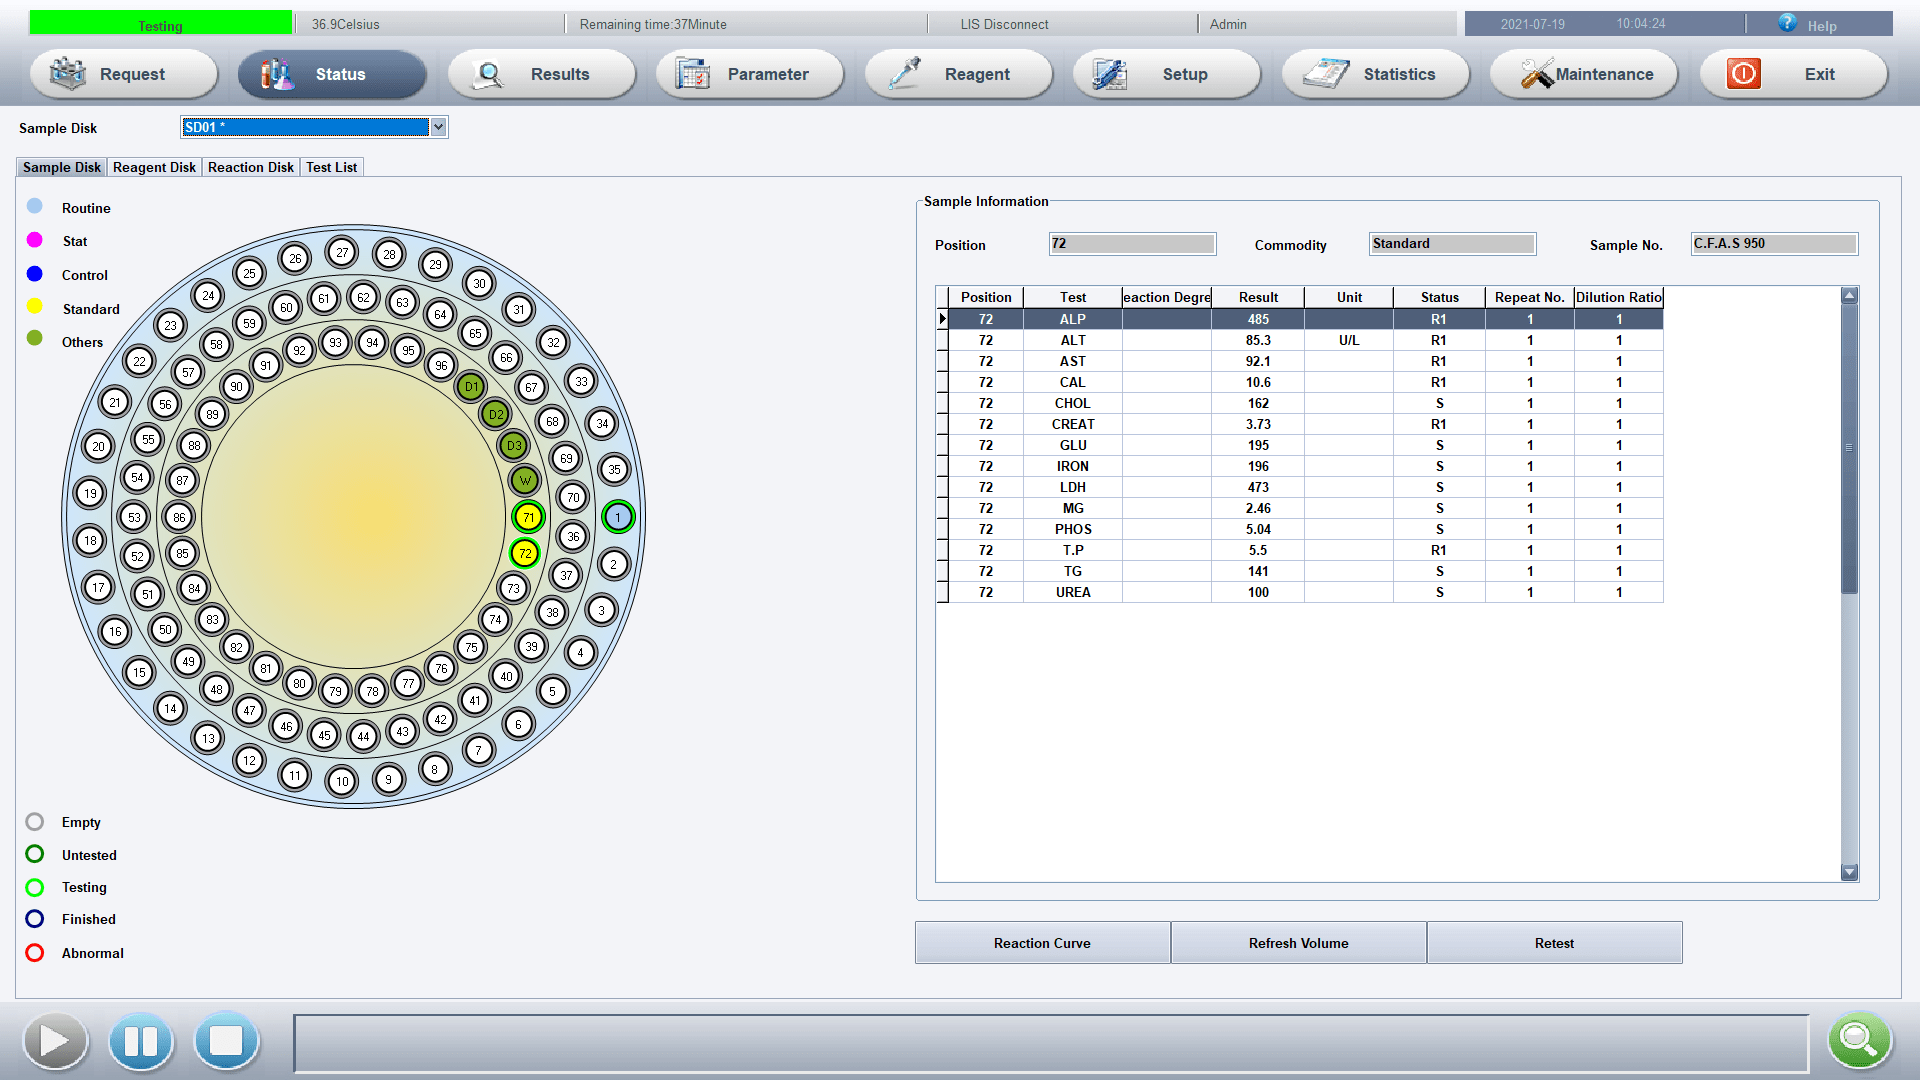Click the green magnifier search icon
This screenshot has width=1920, height=1080.
pyautogui.click(x=1859, y=1041)
